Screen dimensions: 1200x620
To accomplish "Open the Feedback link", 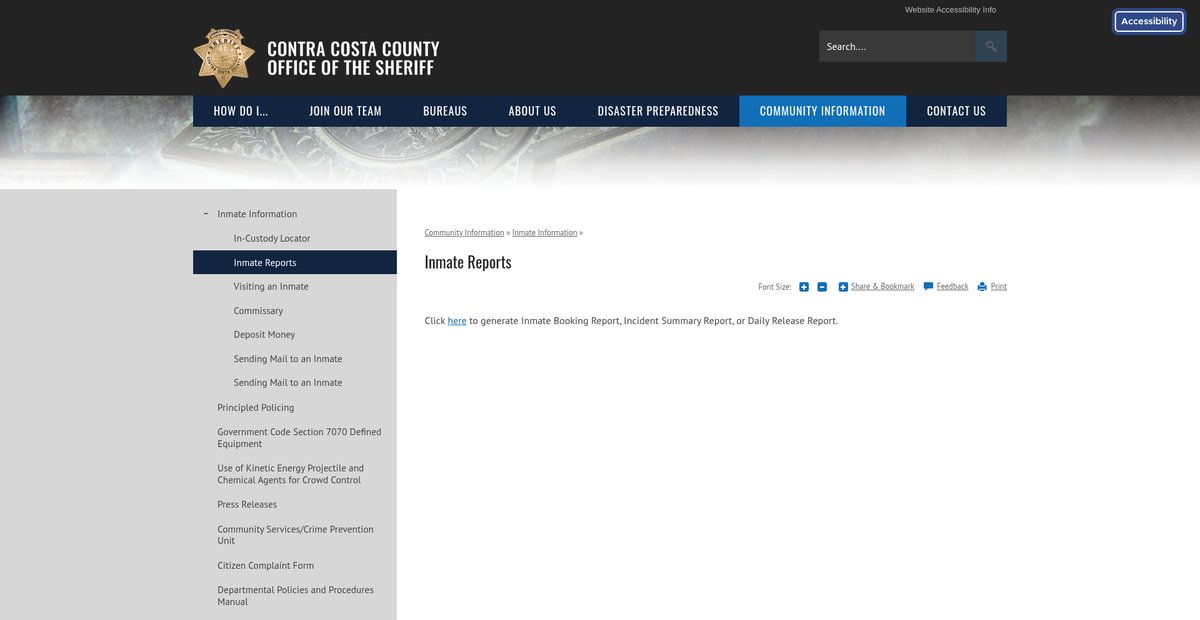I will [952, 287].
